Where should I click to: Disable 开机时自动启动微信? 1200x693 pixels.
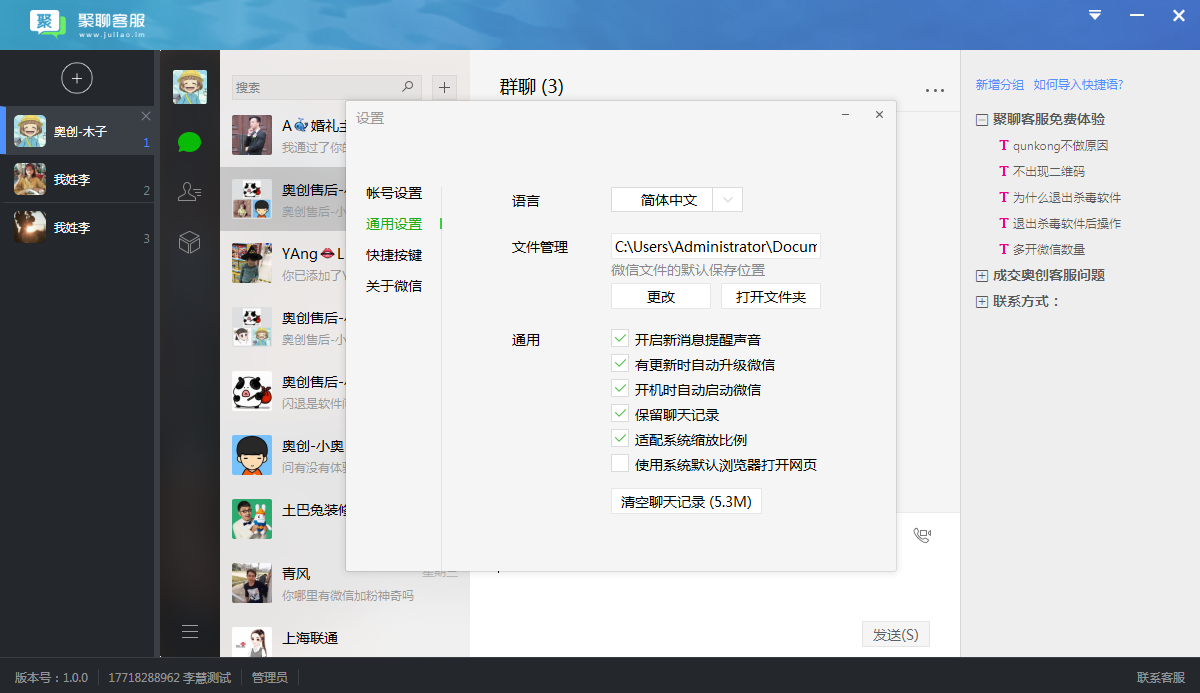(620, 389)
